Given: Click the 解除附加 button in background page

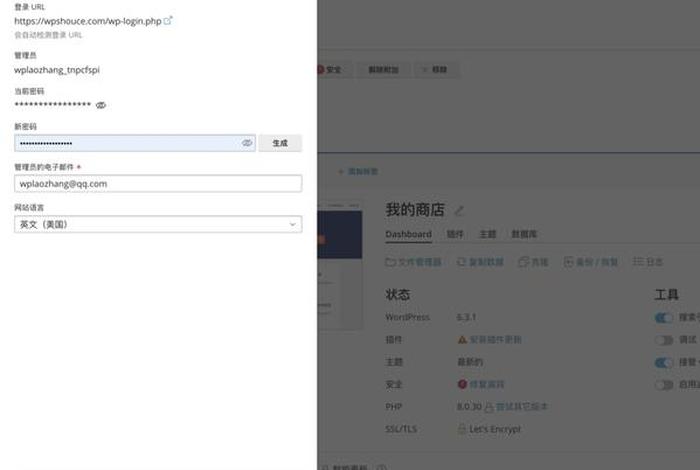Looking at the screenshot, I should coord(383,70).
